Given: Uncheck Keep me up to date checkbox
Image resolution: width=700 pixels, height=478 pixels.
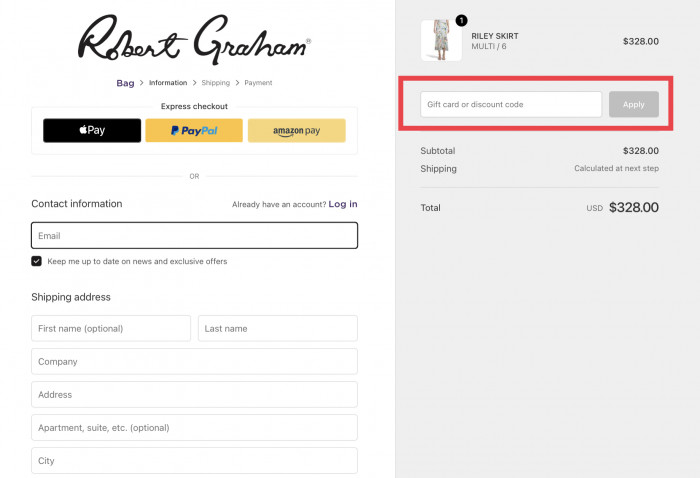Looking at the screenshot, I should coord(37,261).
